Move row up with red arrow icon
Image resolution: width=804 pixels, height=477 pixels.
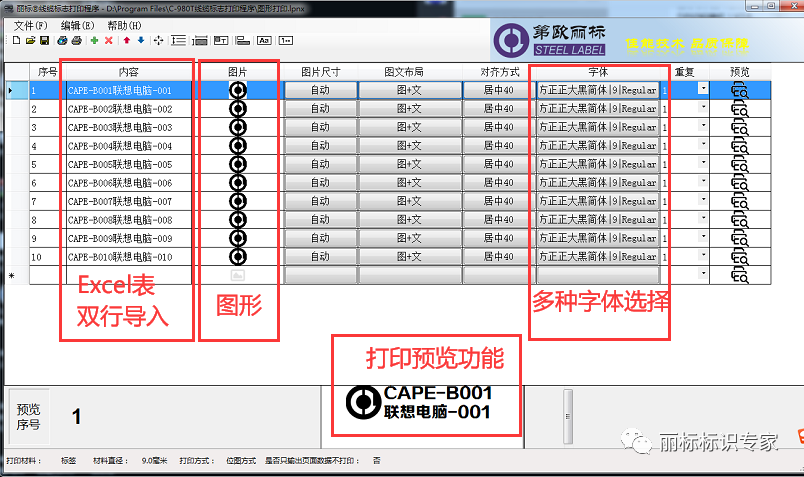(127, 41)
